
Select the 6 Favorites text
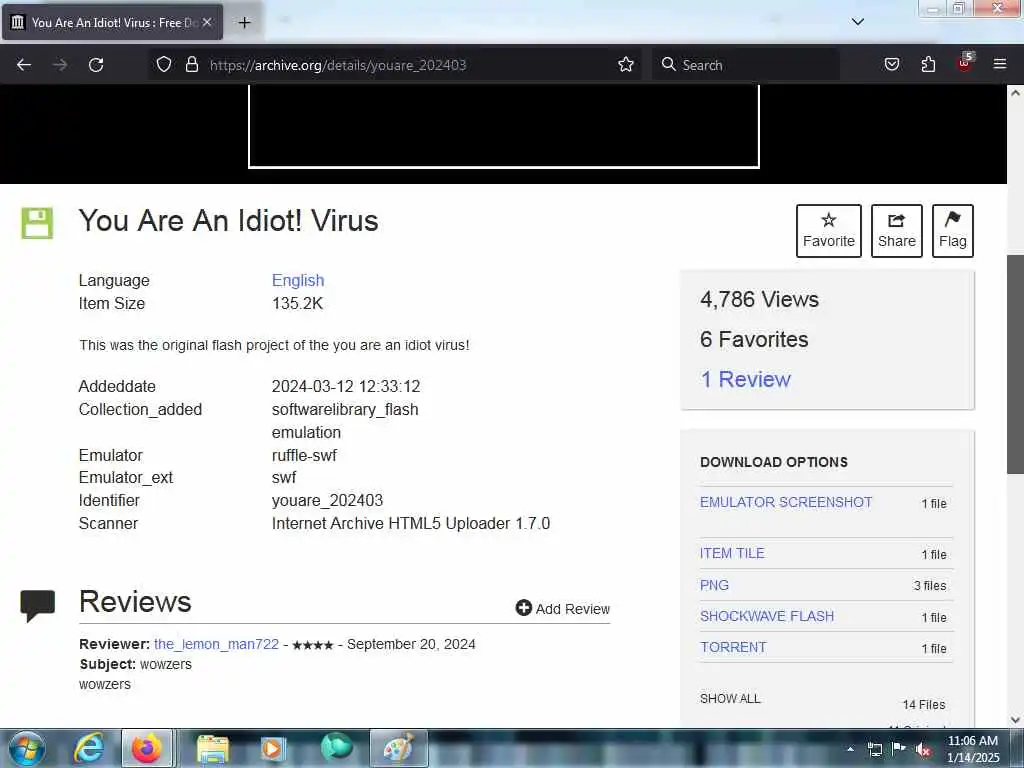click(754, 339)
